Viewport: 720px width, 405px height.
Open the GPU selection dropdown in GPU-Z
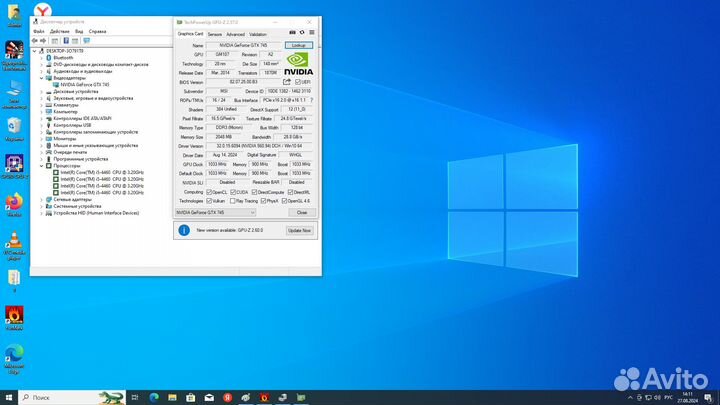(215, 213)
